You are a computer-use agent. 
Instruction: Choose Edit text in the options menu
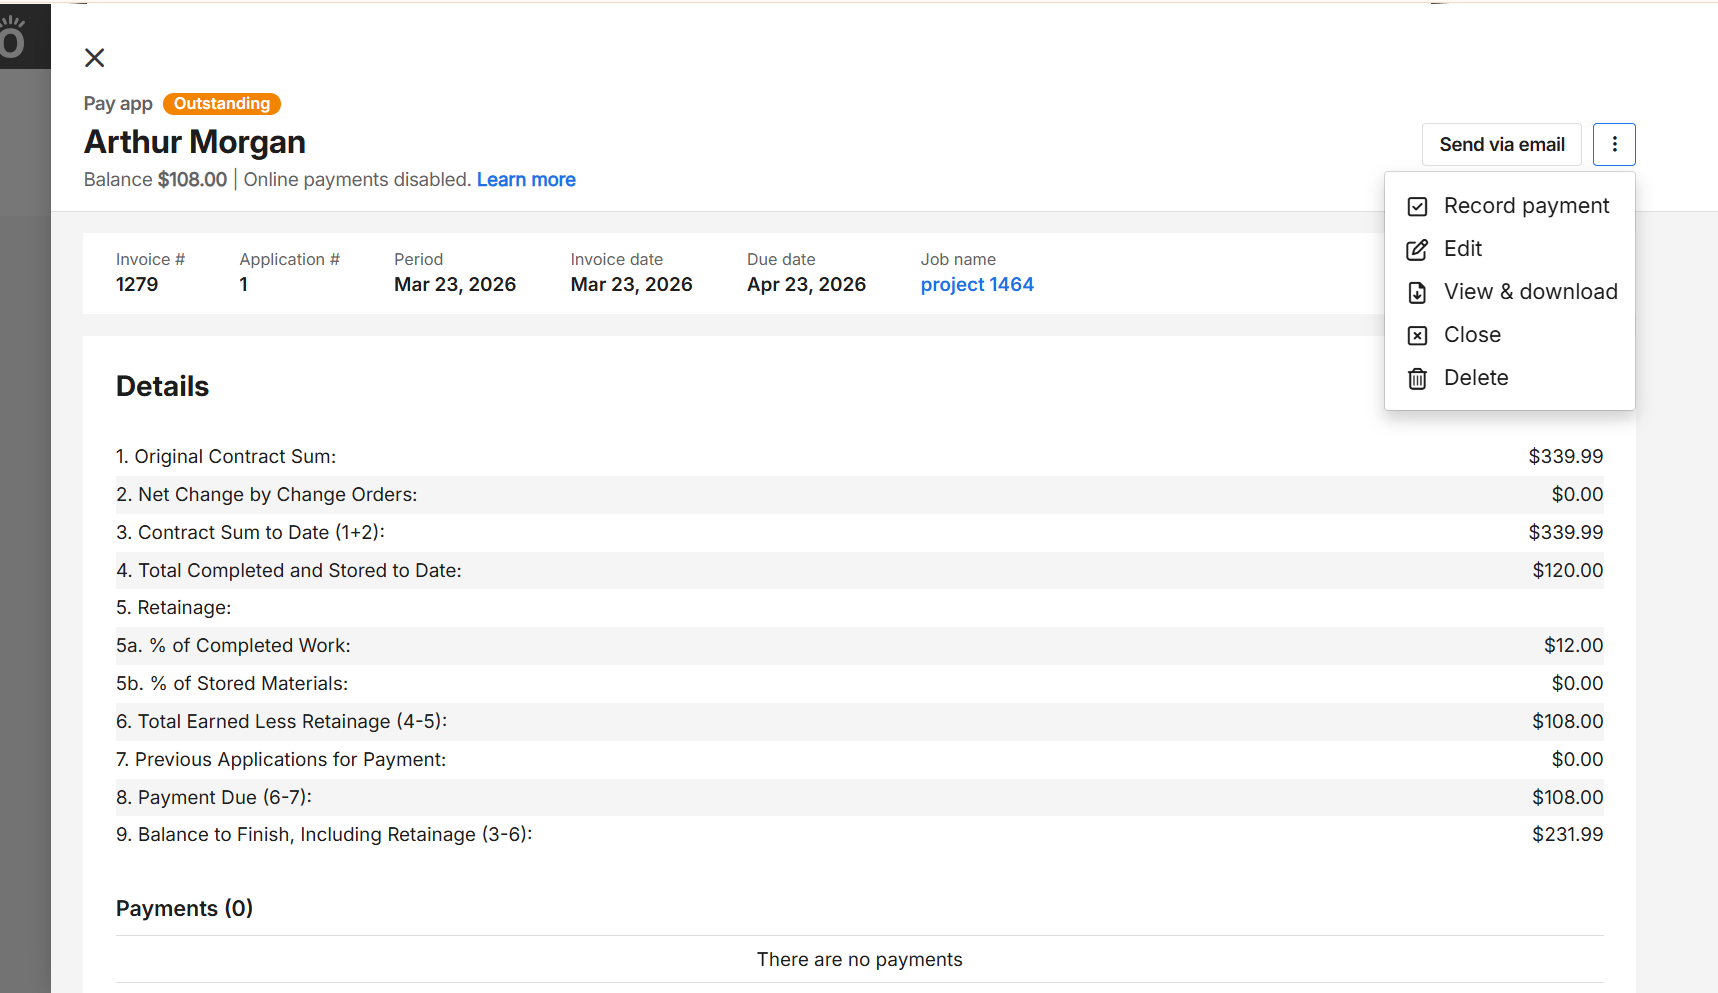click(1462, 249)
